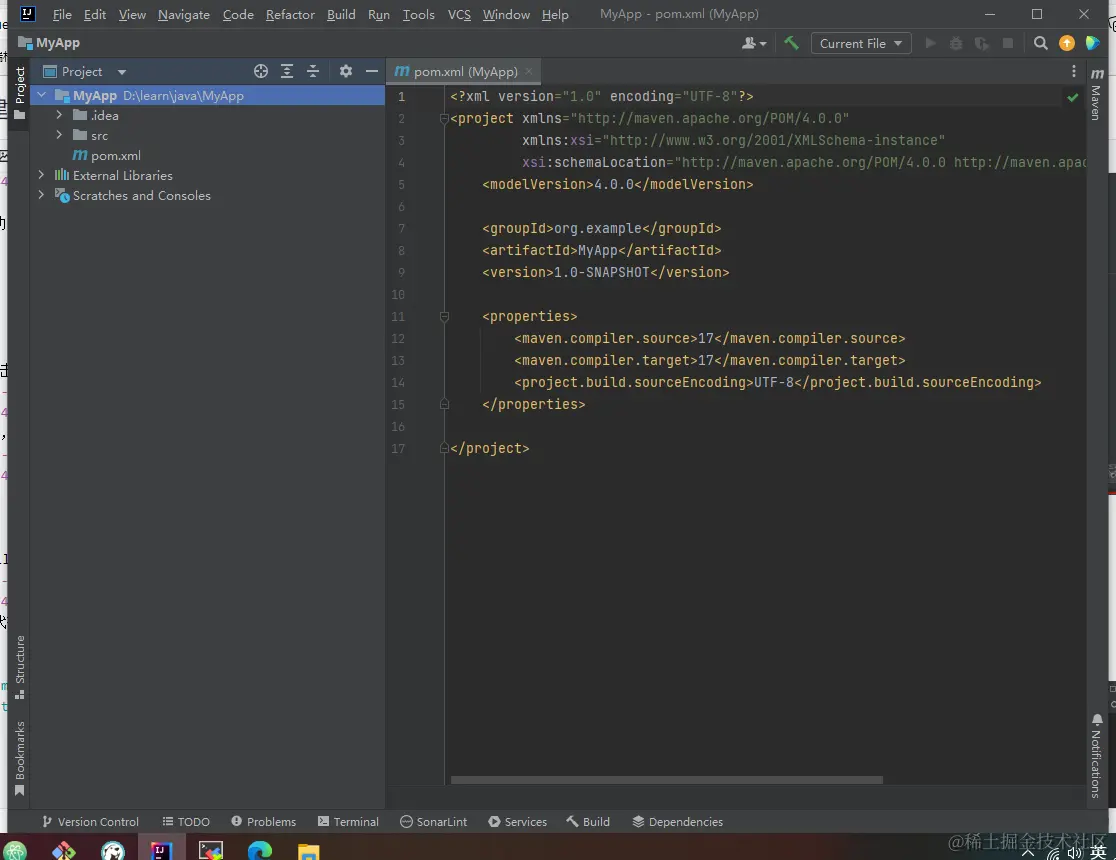Click the Expand All icon in Project panel
Viewport: 1116px width, 860px height.
click(287, 71)
